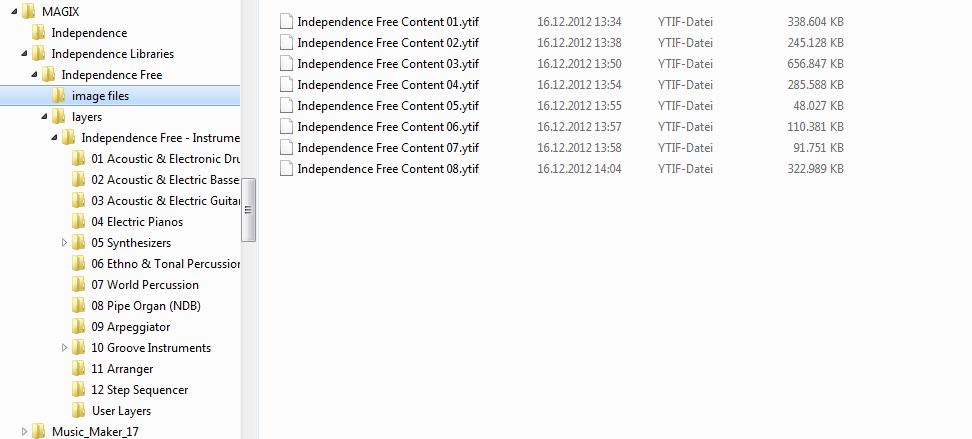Expand the 05 Synthesizers folder arrow
Image resolution: width=972 pixels, height=439 pixels.
pyautogui.click(x=64, y=242)
